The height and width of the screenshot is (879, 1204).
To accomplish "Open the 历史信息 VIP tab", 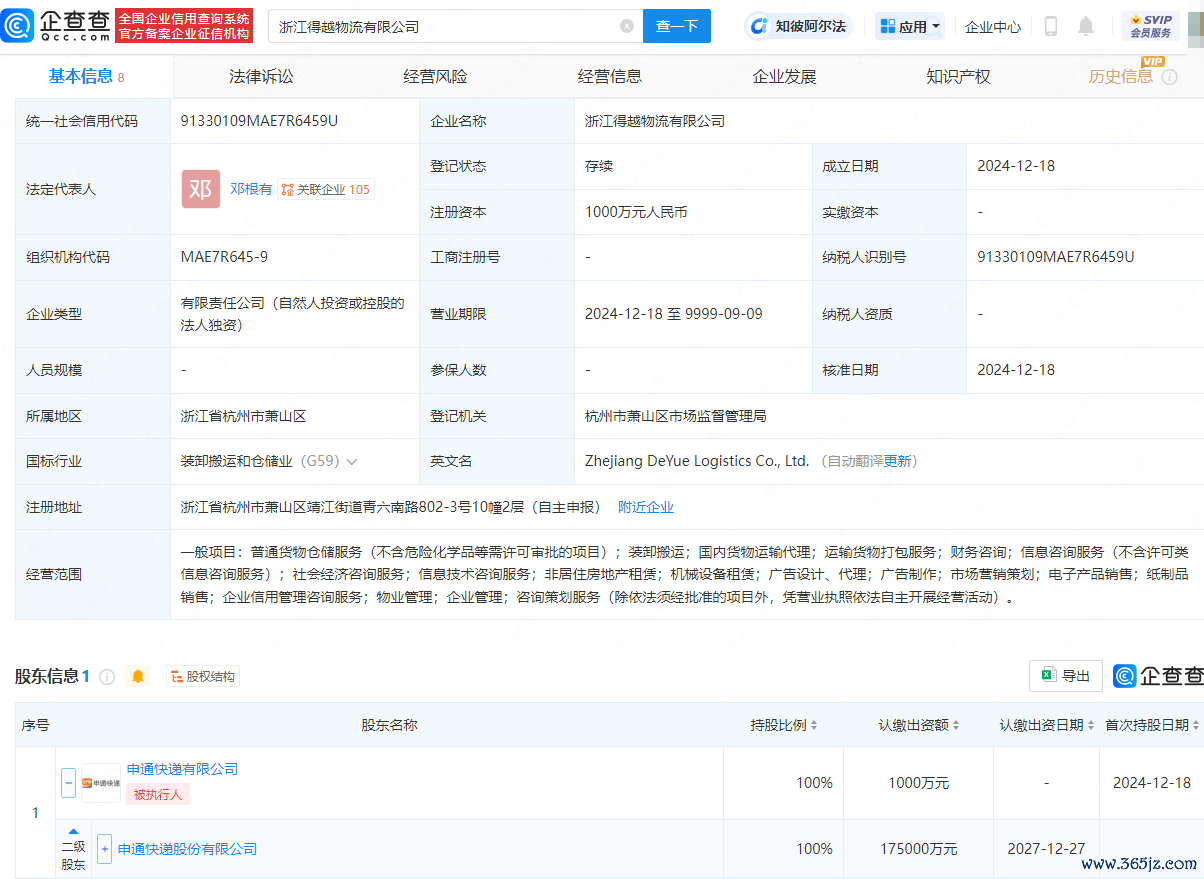I will (x=1121, y=77).
